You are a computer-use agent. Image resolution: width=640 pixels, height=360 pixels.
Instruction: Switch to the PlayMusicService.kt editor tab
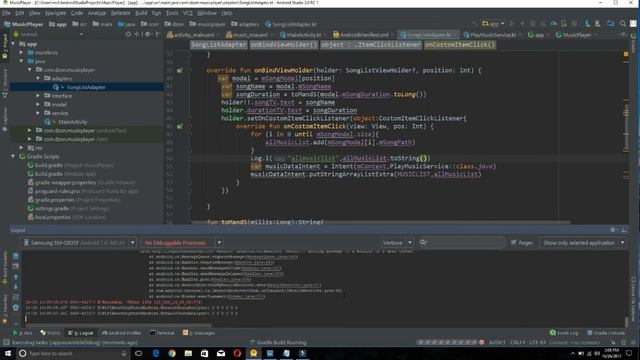491,35
